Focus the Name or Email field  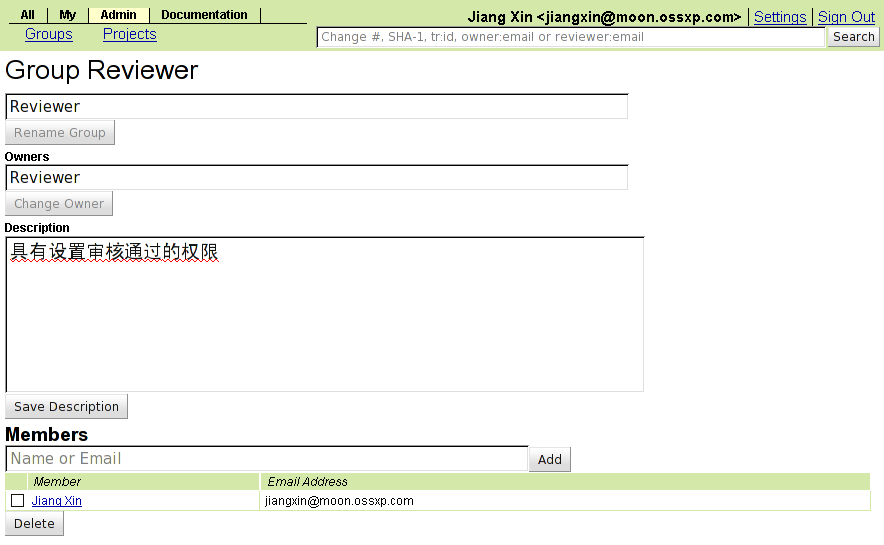[267, 459]
